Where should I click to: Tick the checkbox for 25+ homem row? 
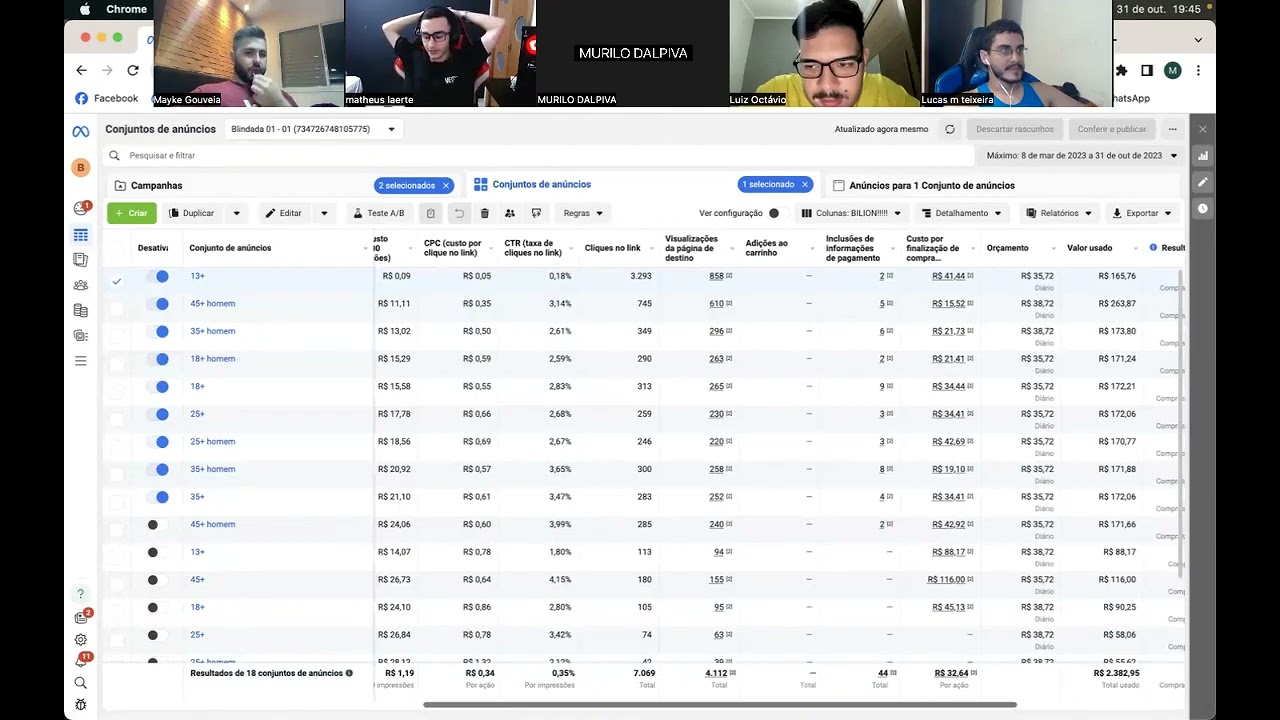(117, 446)
